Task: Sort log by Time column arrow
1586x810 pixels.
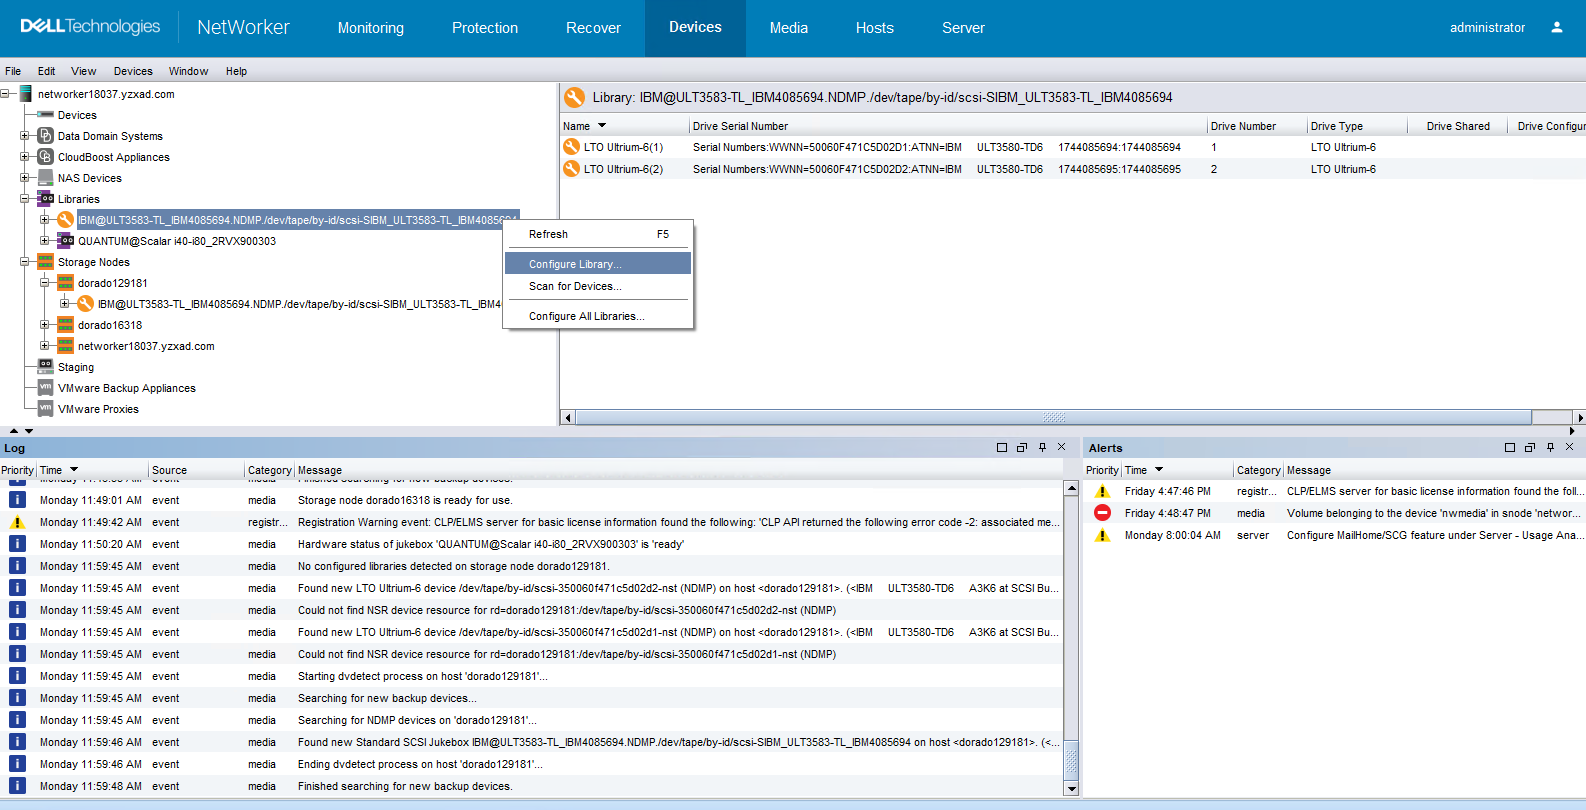Action: click(x=74, y=469)
